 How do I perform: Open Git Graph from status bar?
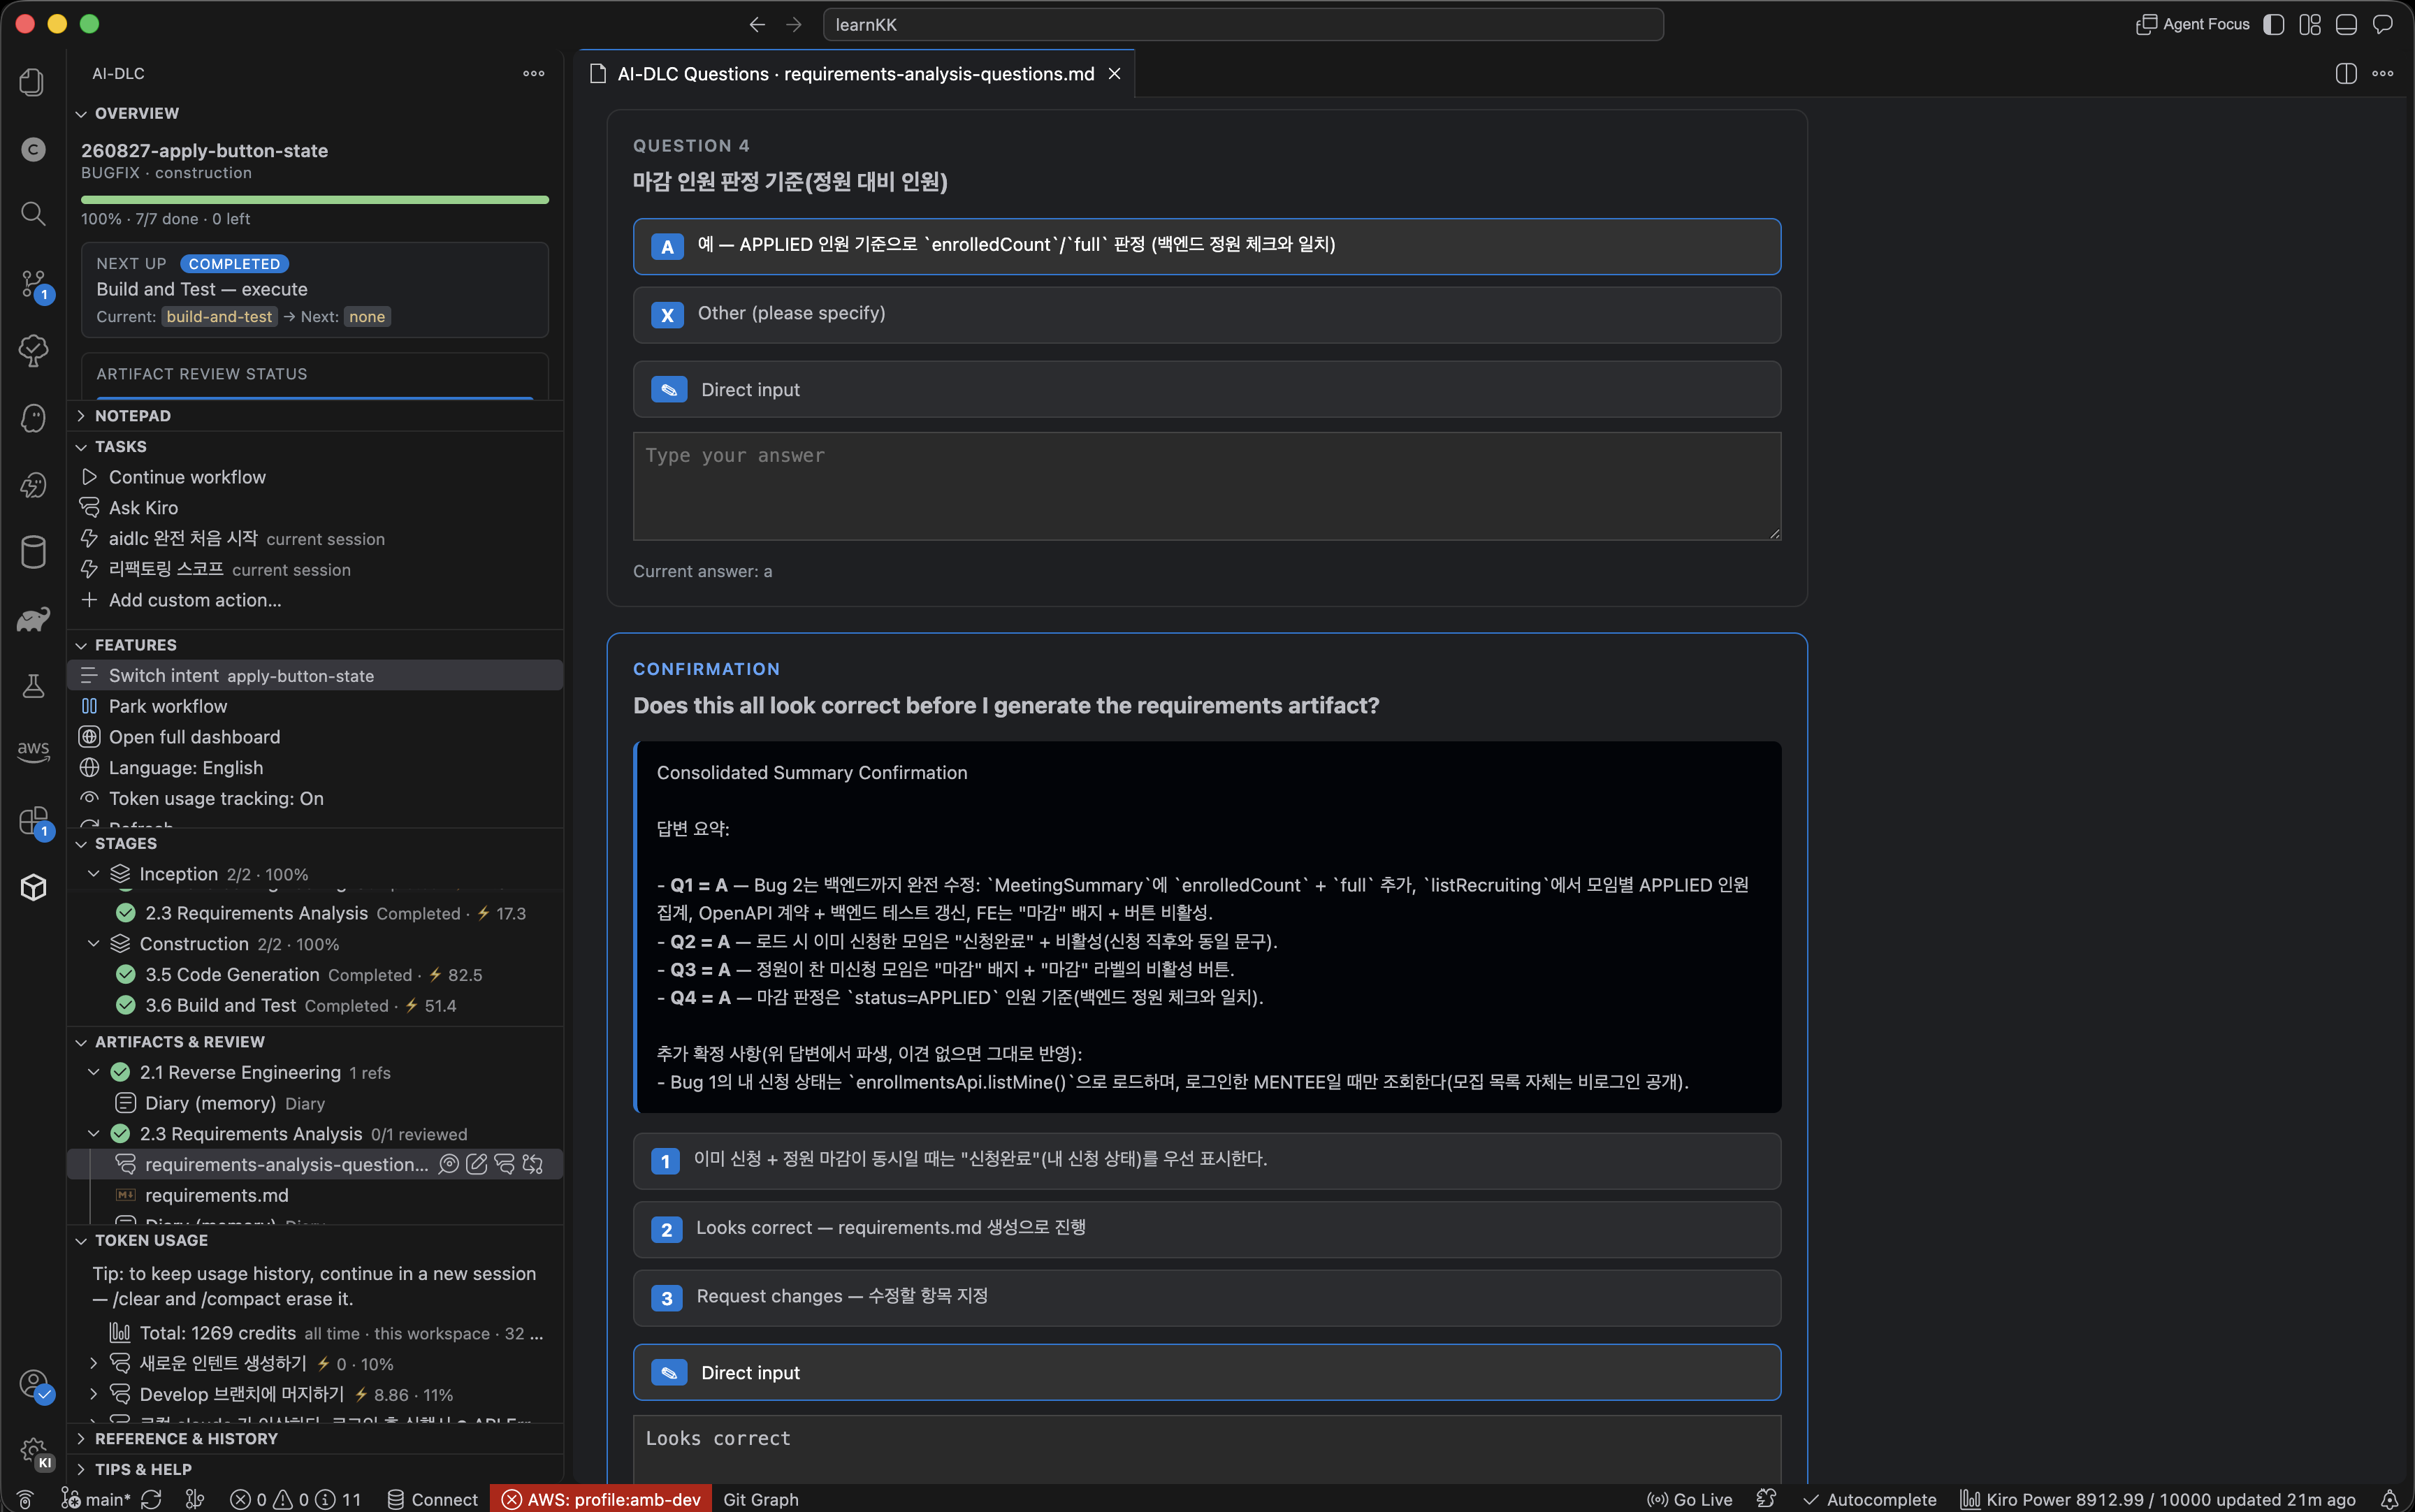pos(760,1499)
